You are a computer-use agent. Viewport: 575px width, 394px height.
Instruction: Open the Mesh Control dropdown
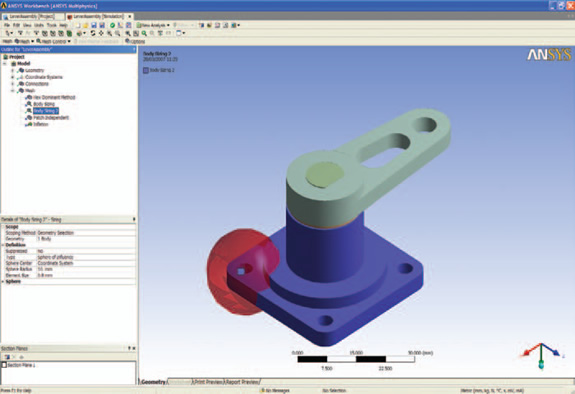54,41
